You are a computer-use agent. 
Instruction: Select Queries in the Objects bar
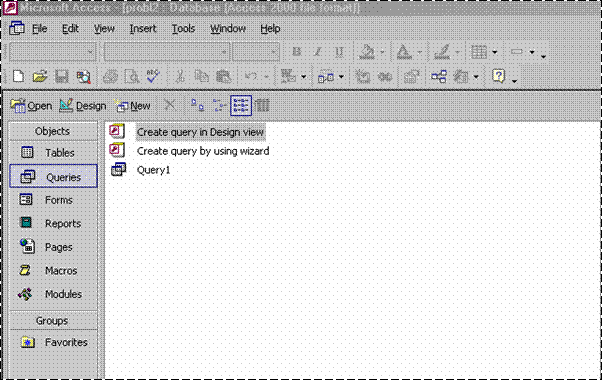[53, 176]
